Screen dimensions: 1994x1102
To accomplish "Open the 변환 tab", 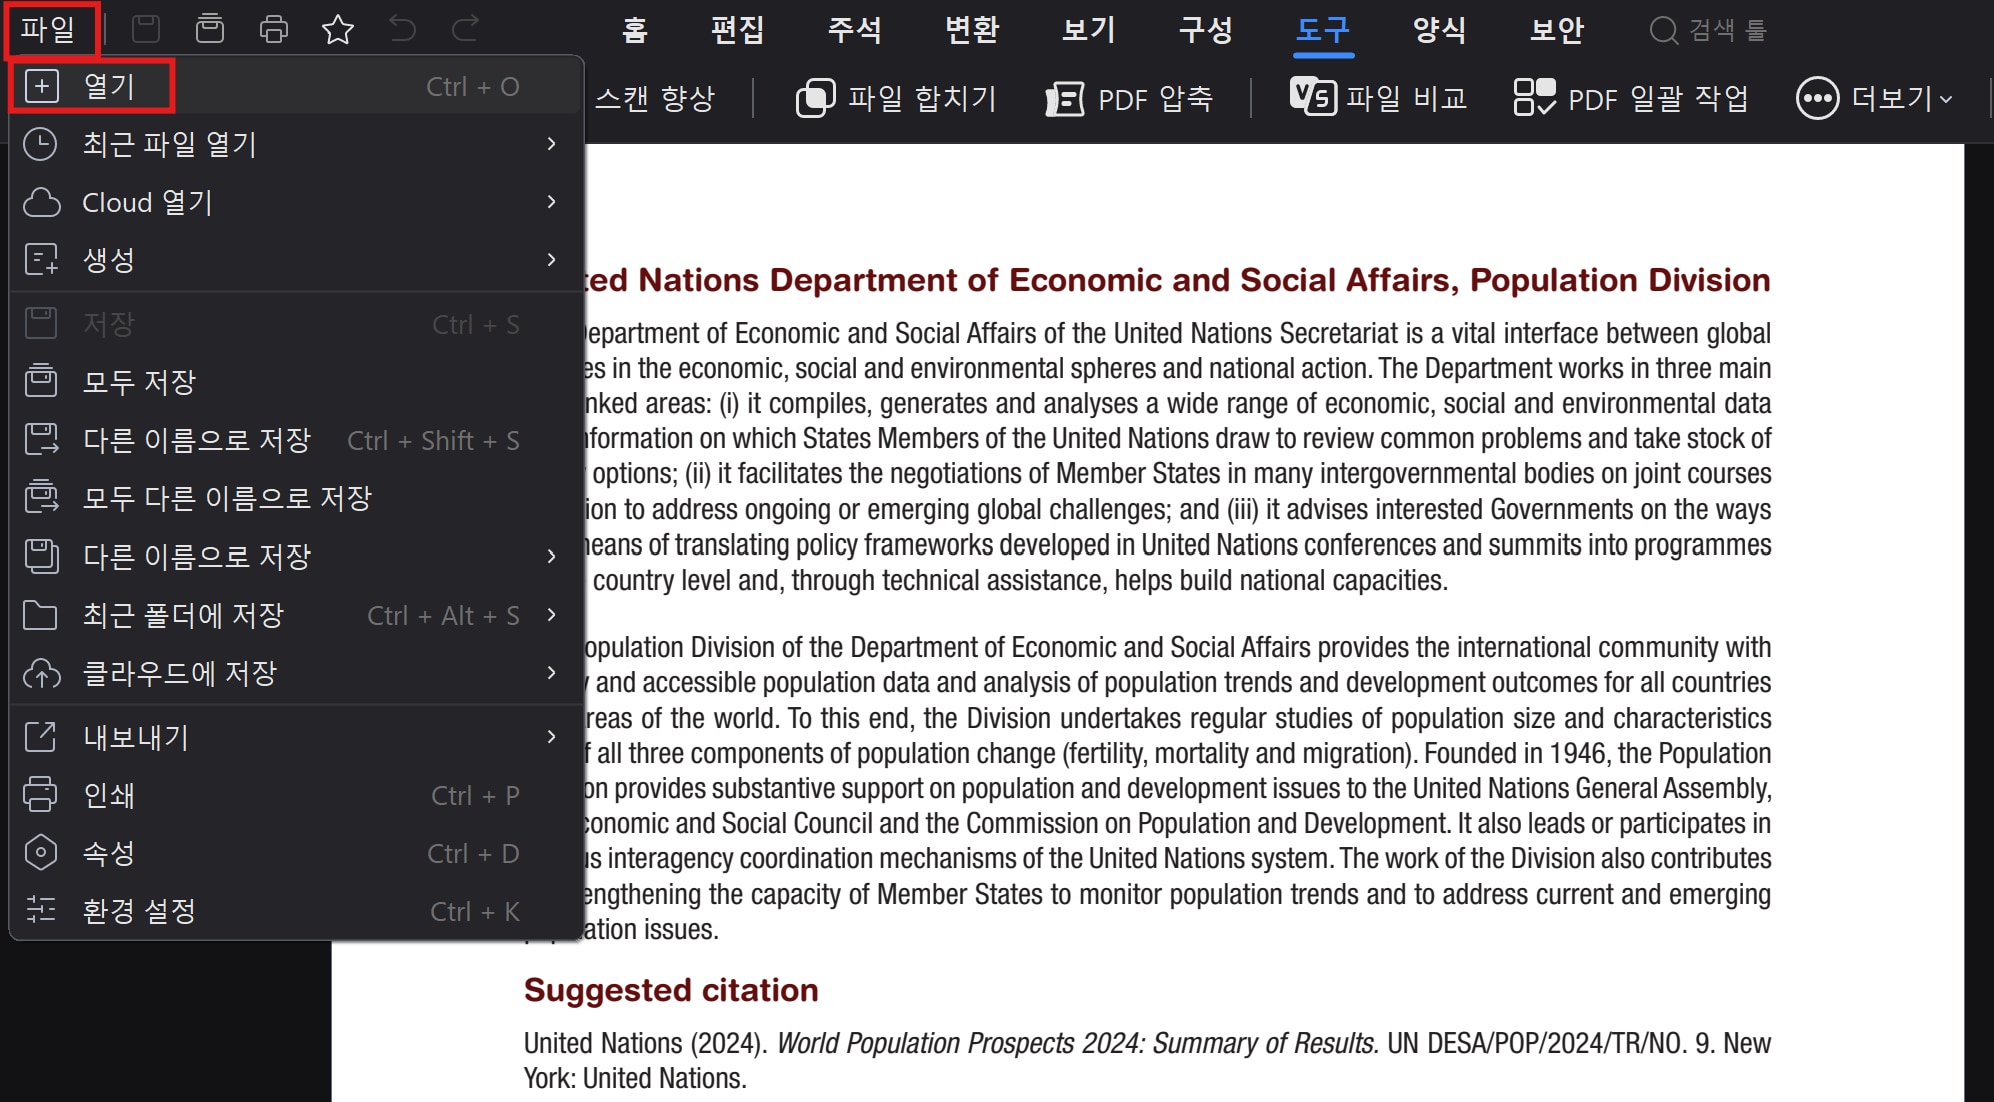I will [x=972, y=30].
